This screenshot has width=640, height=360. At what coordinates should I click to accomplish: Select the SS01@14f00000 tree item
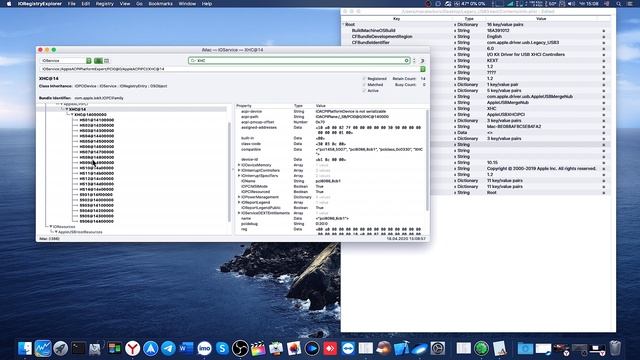(x=96, y=195)
